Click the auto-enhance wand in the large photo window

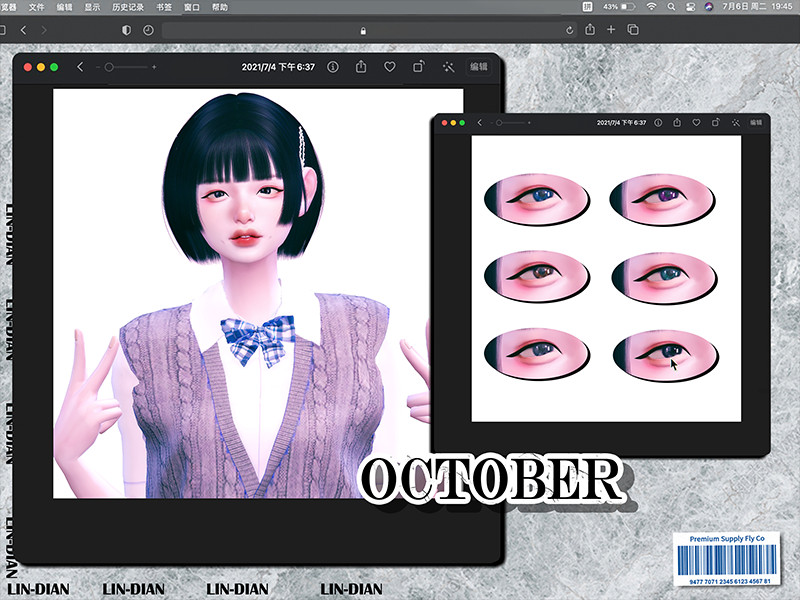tap(447, 67)
